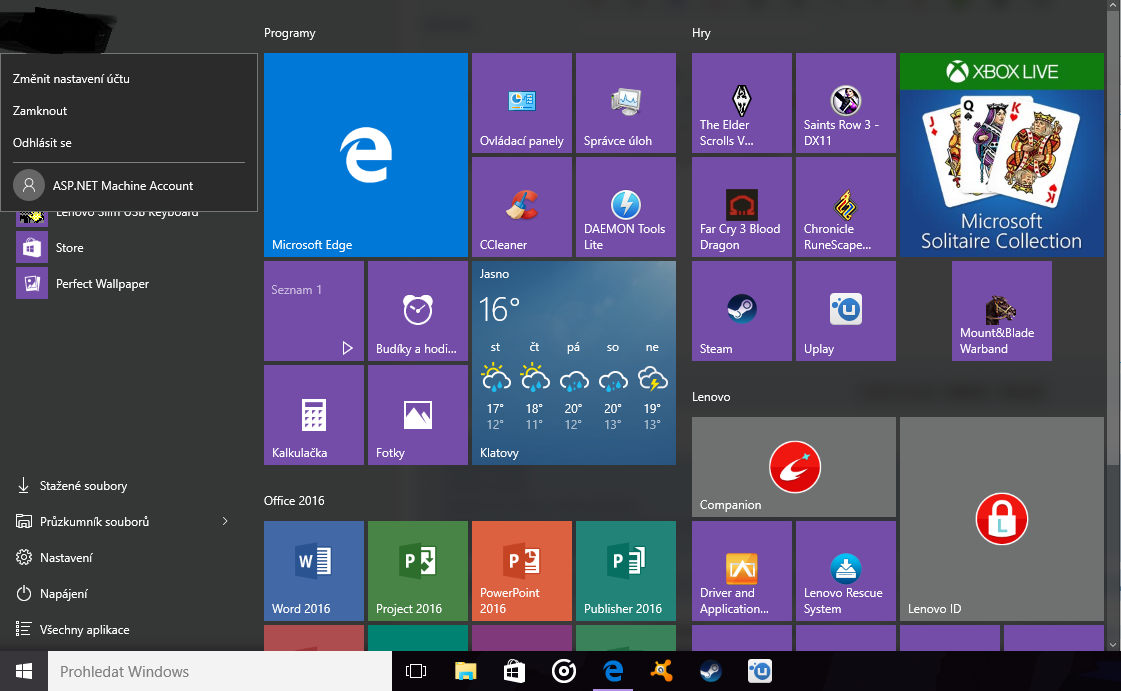The height and width of the screenshot is (691, 1121).
Task: Open the Kalkulačka calculator tile
Action: [x=313, y=415]
